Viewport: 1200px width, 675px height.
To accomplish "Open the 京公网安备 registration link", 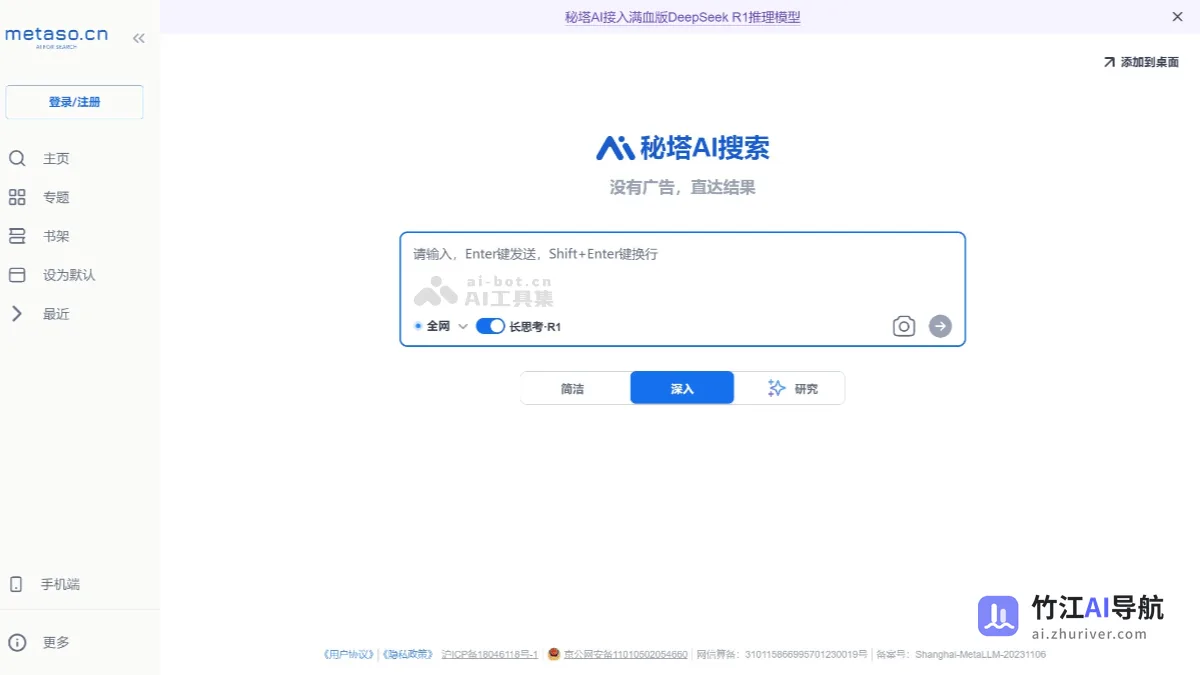I will (x=626, y=654).
